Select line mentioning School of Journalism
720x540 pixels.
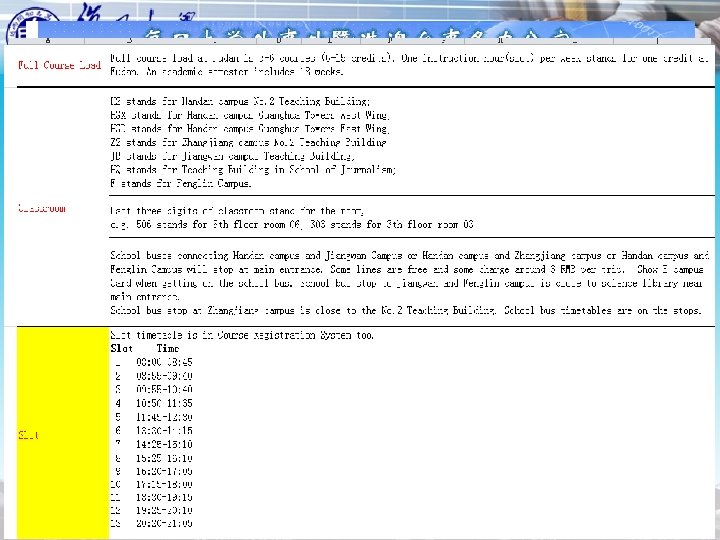pyautogui.click(x=253, y=170)
